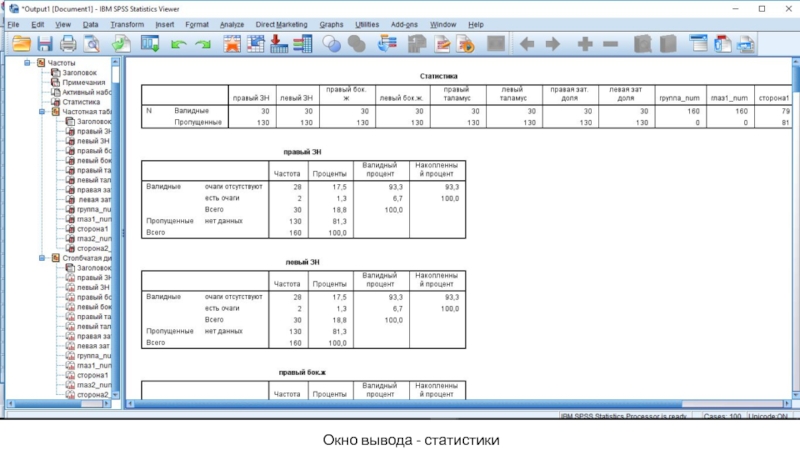This screenshot has height=450, width=800.
Task: Click the Save output icon
Action: coord(44,44)
